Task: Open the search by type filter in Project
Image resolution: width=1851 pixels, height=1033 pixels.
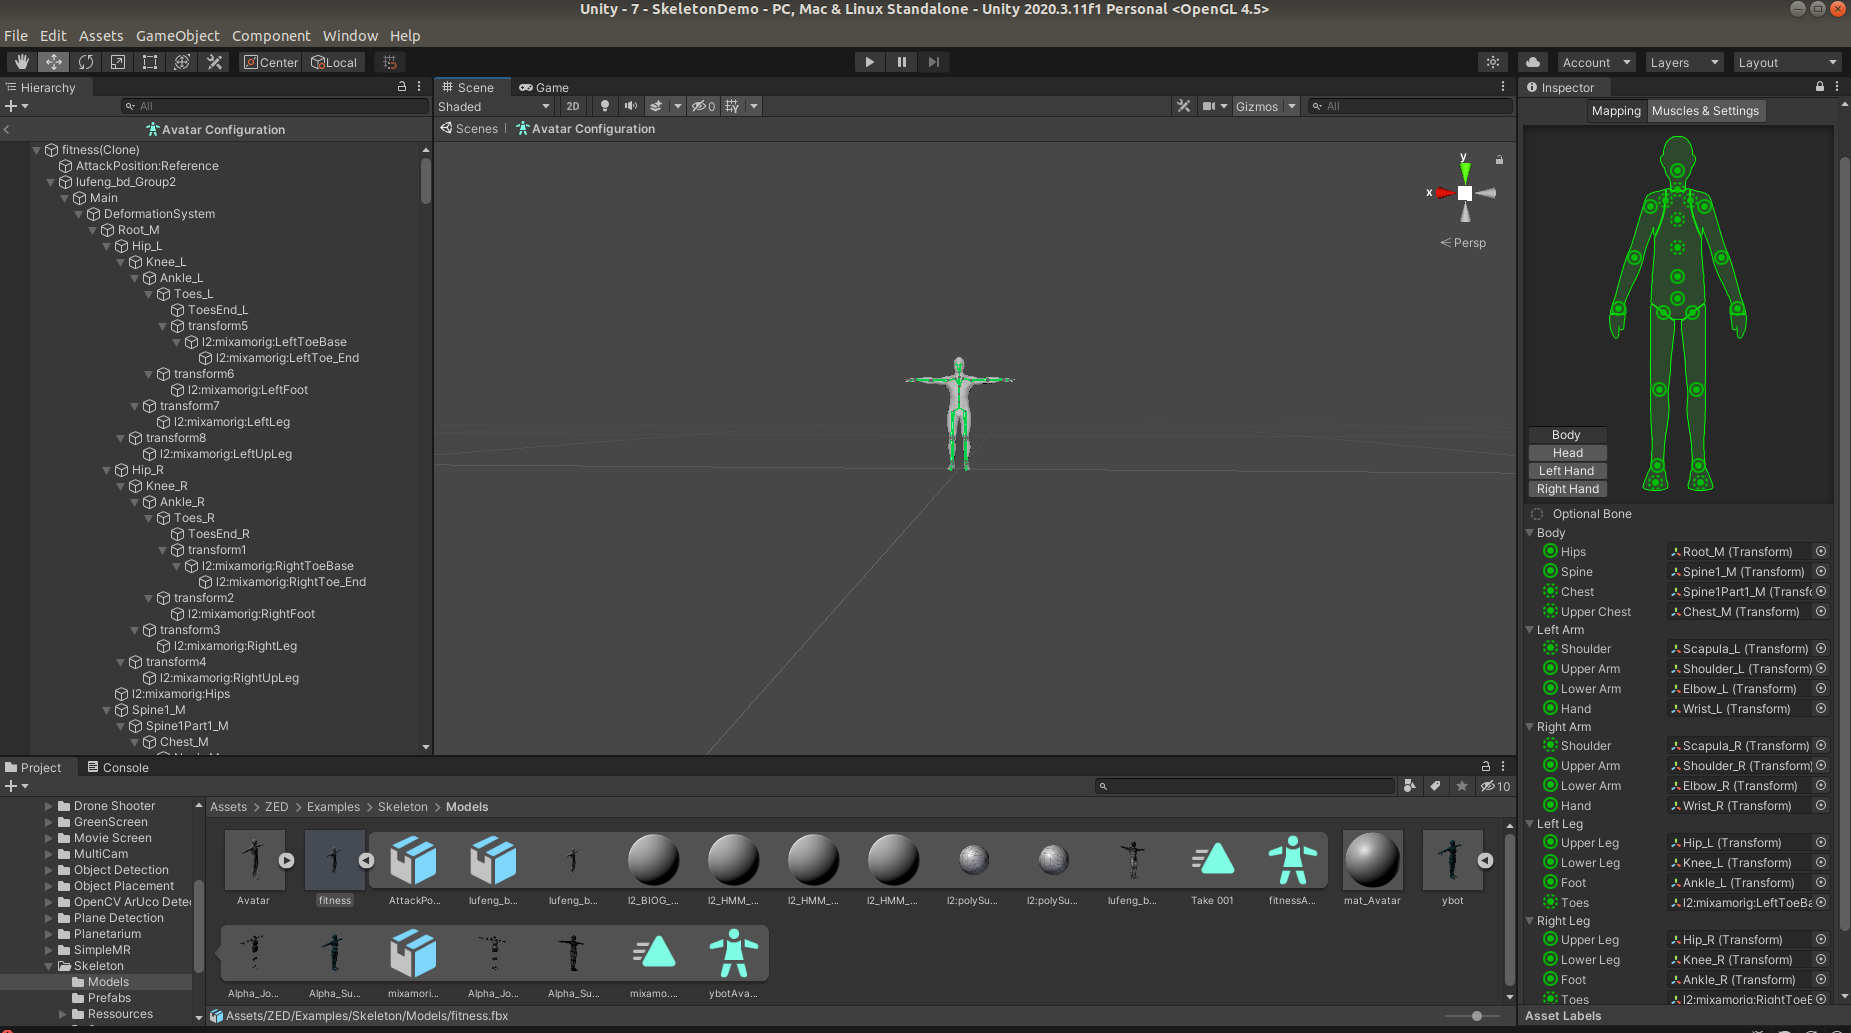Action: coord(1410,786)
